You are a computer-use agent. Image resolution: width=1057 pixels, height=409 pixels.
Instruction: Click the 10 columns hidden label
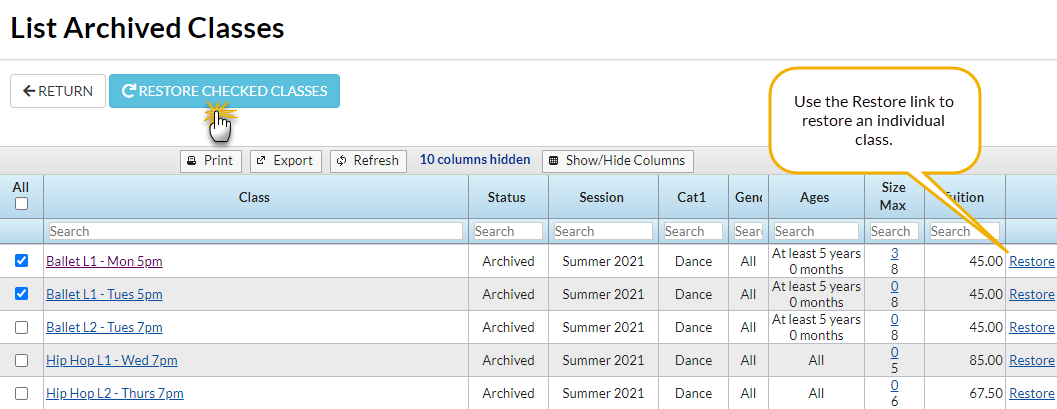click(x=475, y=160)
